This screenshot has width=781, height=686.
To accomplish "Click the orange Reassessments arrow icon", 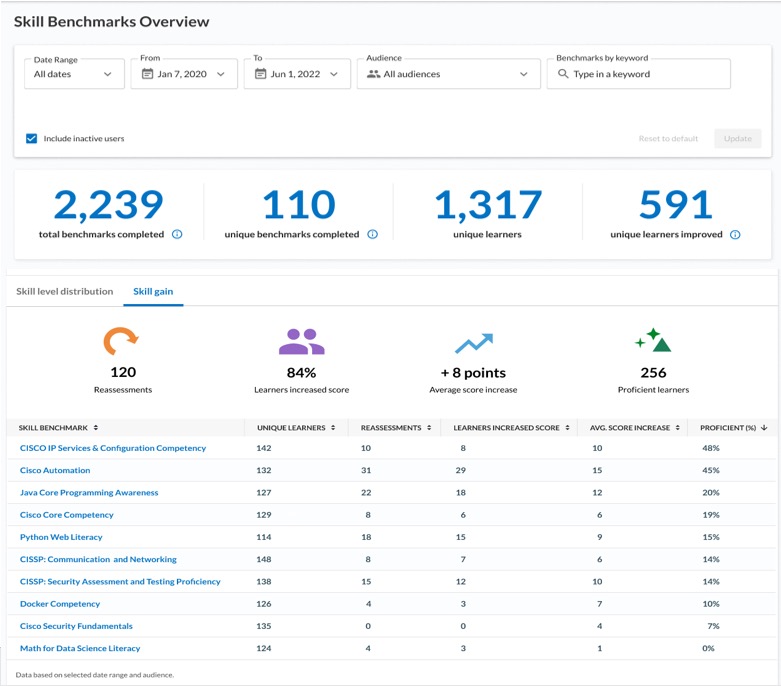I will pos(122,342).
